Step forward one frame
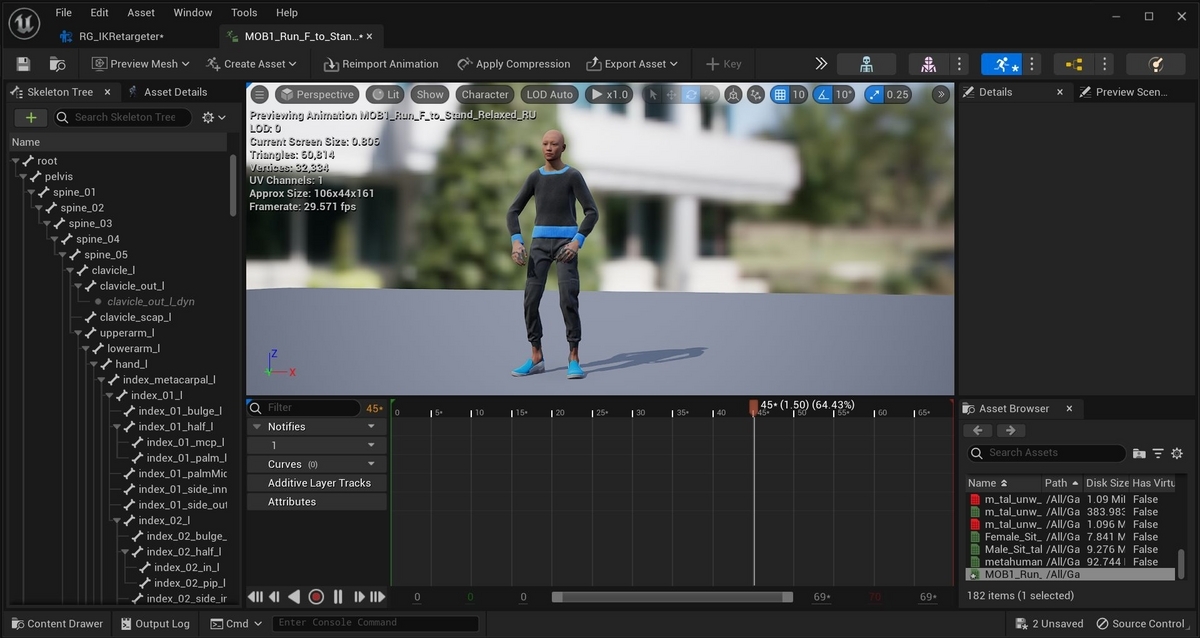 [x=359, y=597]
